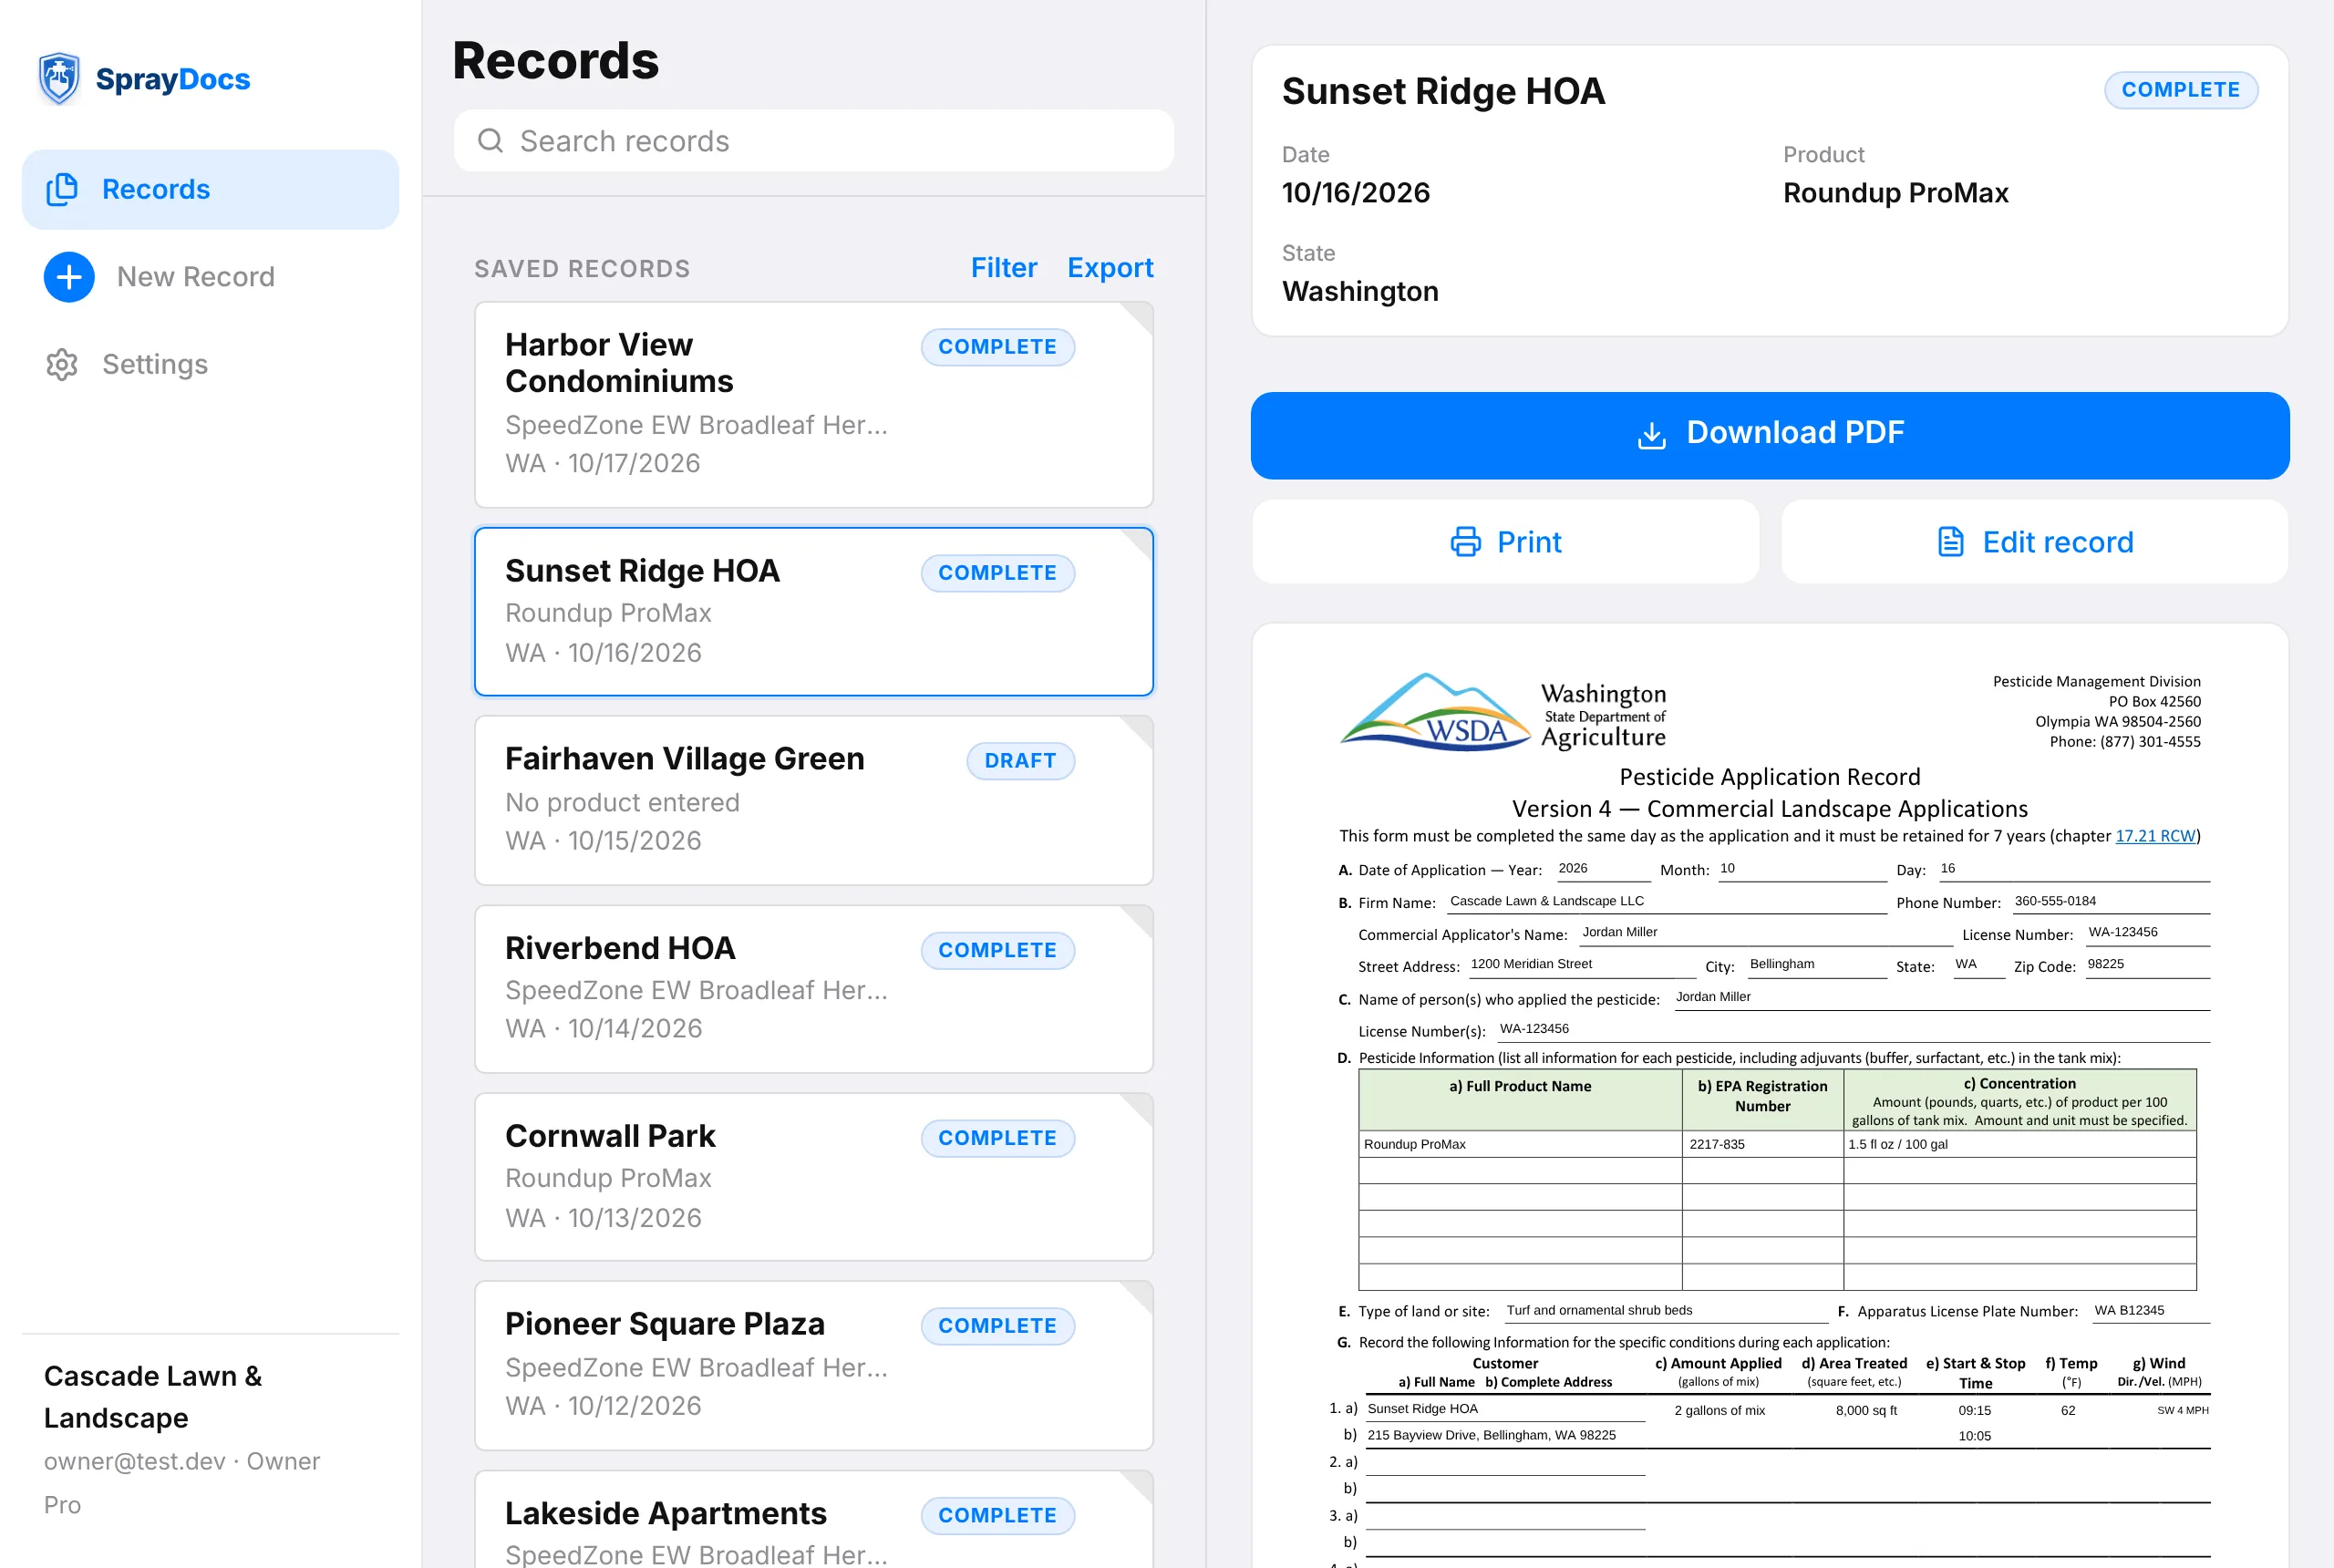Click the Edit record button

[x=2035, y=542]
